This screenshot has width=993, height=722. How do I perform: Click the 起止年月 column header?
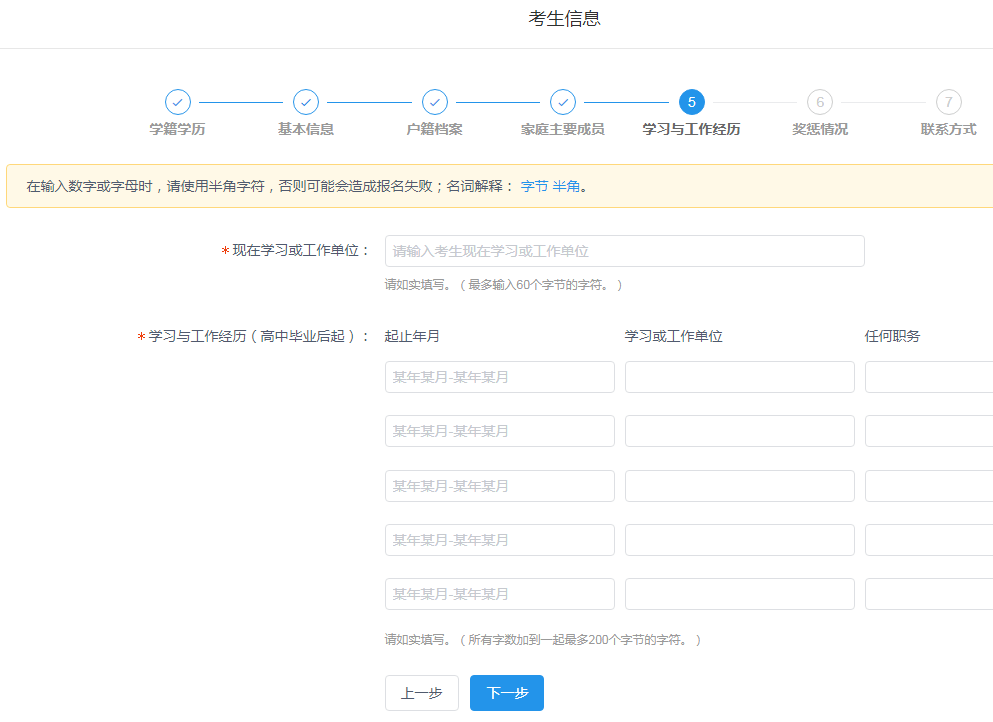[x=412, y=336]
